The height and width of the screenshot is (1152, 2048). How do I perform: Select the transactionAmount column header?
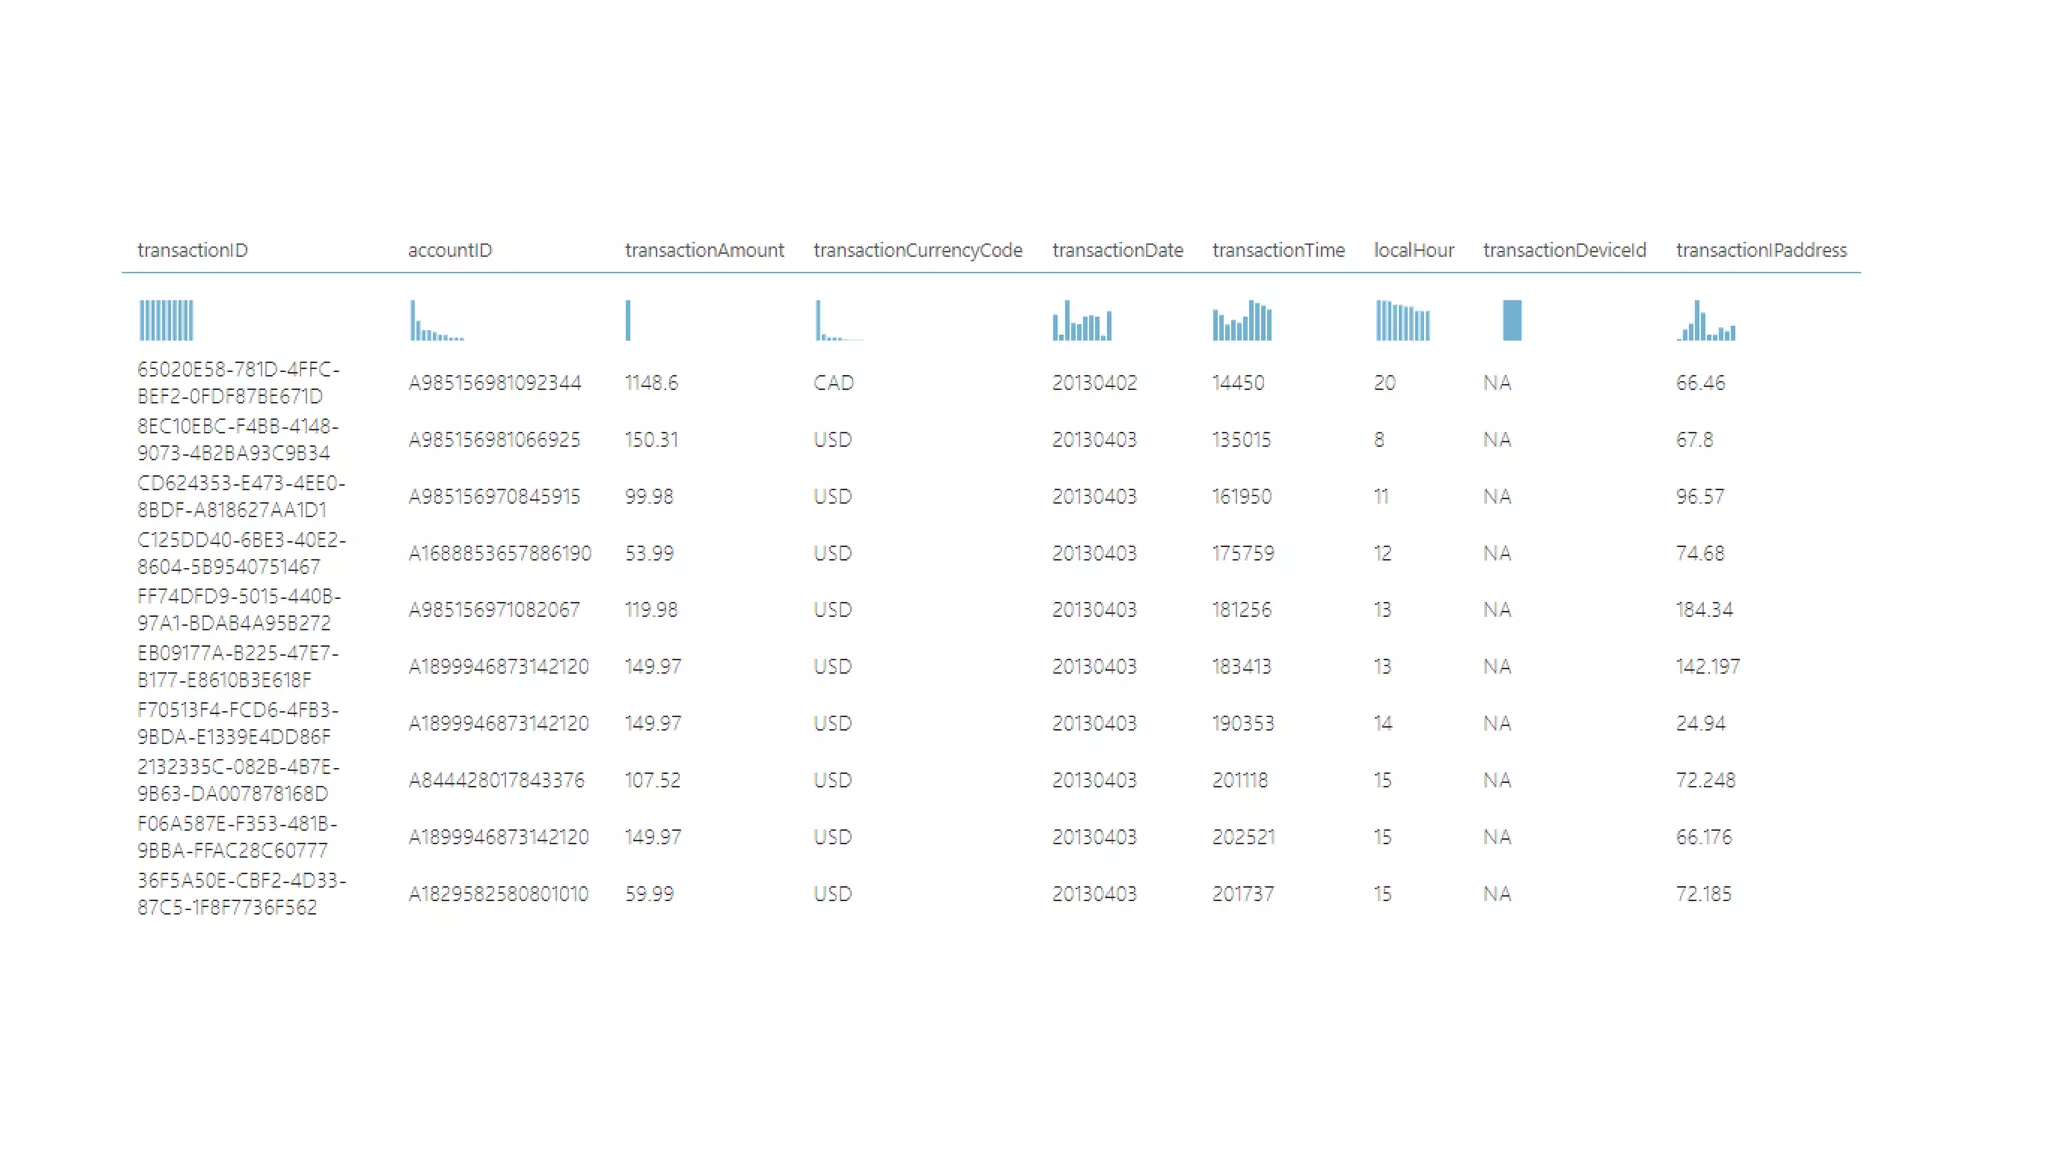704,250
